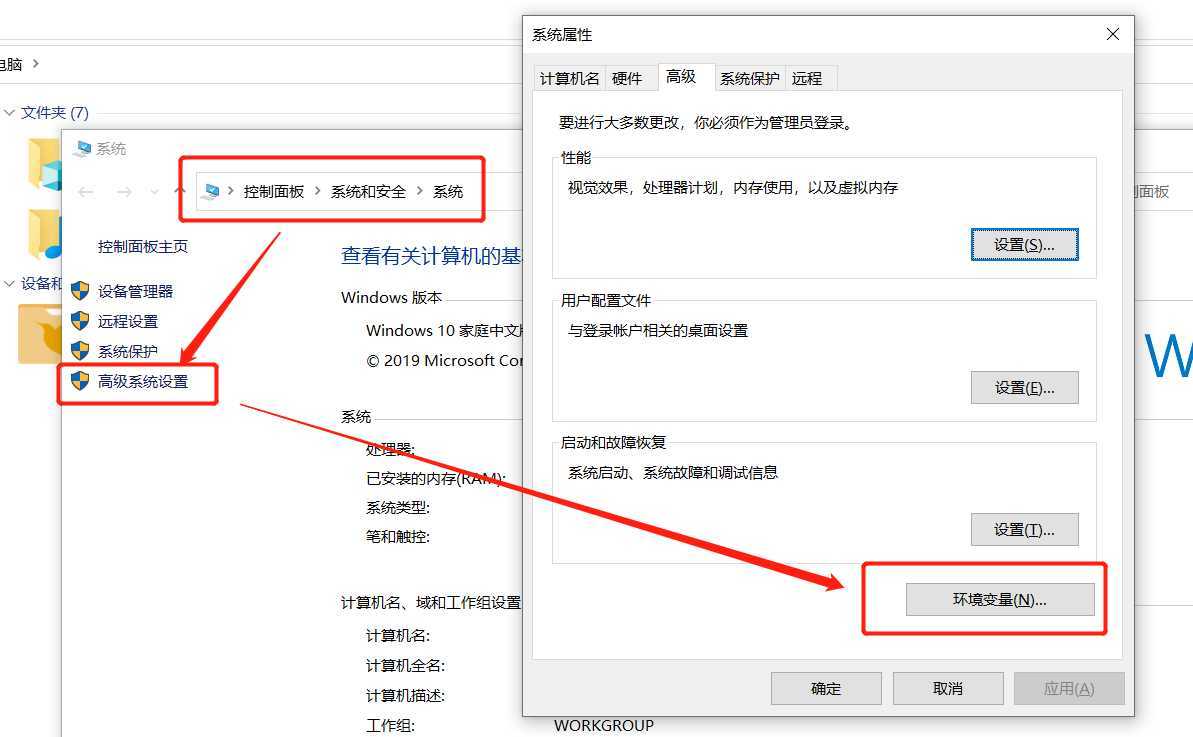Click the back navigation arrow in the 系统 window

85,189
